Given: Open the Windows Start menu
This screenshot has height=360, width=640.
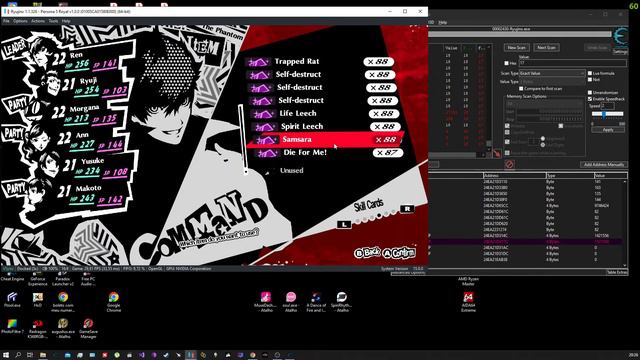Looking at the screenshot, I should pos(6,355).
